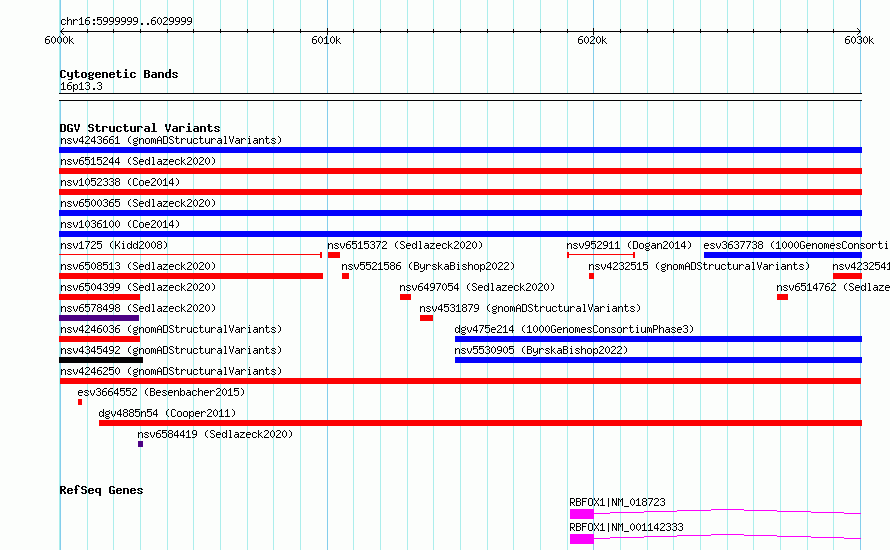Select blue bar under nsv1036100
The width and height of the screenshot is (890, 550).
click(x=460, y=234)
